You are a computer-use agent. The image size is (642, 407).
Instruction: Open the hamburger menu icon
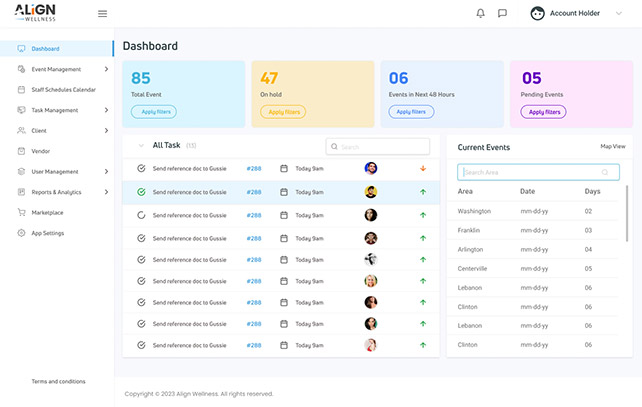pyautogui.click(x=102, y=14)
